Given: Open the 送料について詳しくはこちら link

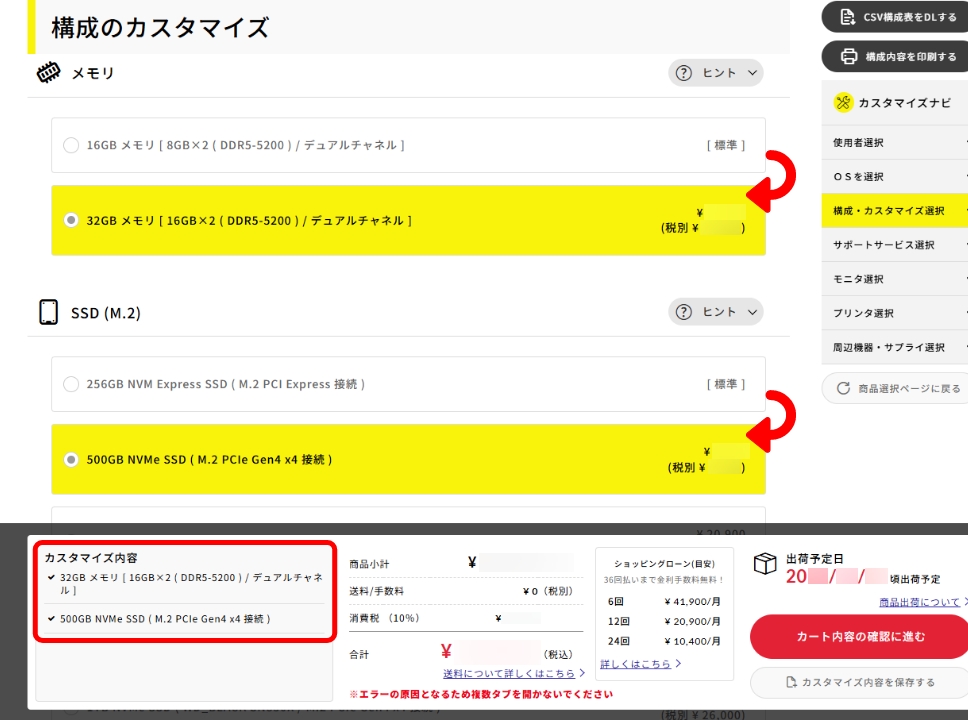Looking at the screenshot, I should coord(514,673).
